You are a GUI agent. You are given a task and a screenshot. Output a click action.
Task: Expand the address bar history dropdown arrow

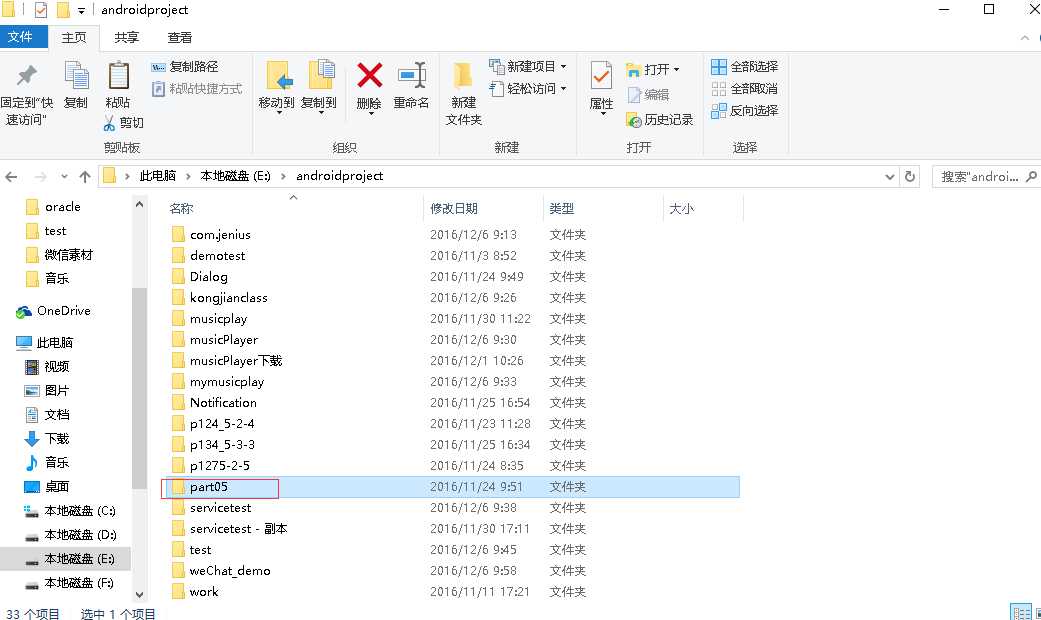889,176
